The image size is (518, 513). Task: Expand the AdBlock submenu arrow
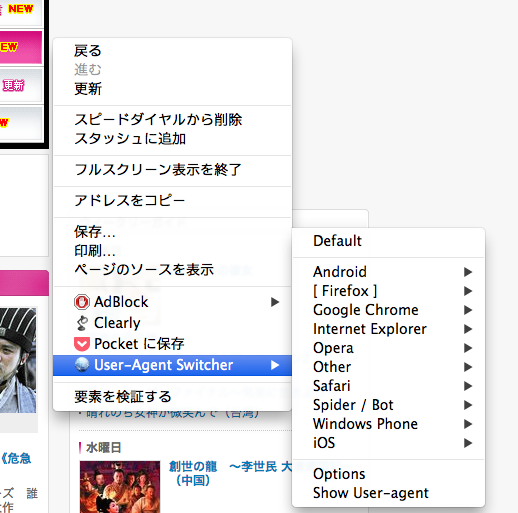tap(275, 302)
